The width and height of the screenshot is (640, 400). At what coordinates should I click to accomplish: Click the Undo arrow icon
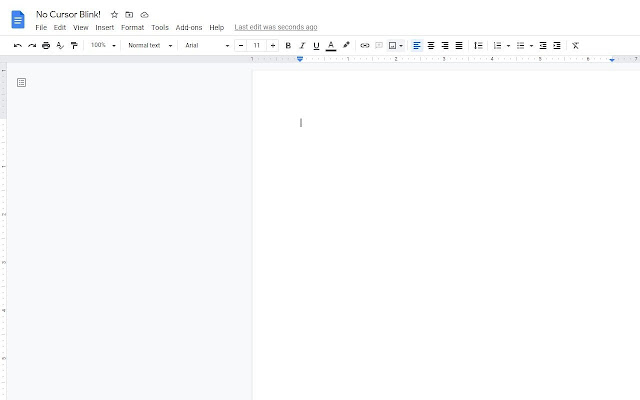pyautogui.click(x=18, y=45)
